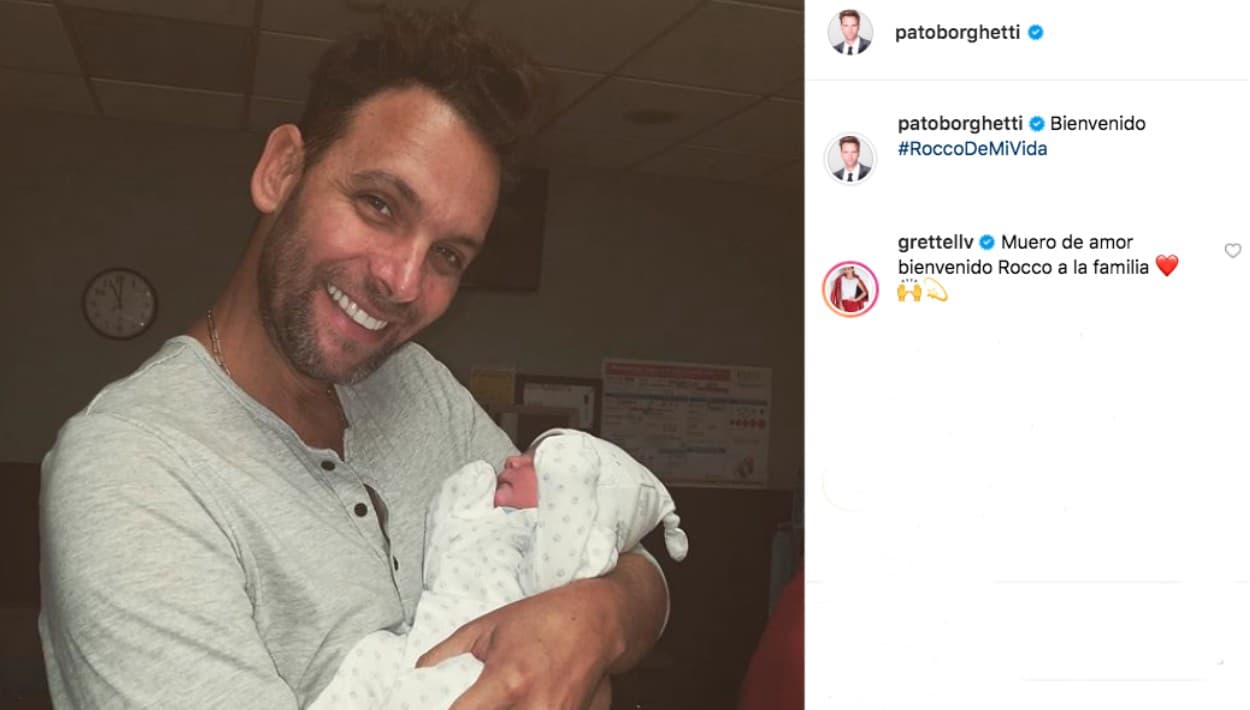Screen dimensions: 1250x710
Task: Open grettelv story ring avatar
Action: click(850, 289)
